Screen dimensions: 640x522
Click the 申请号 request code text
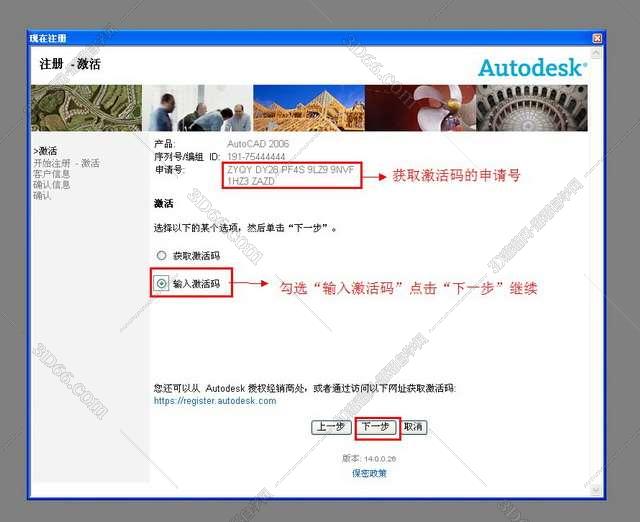(290, 176)
